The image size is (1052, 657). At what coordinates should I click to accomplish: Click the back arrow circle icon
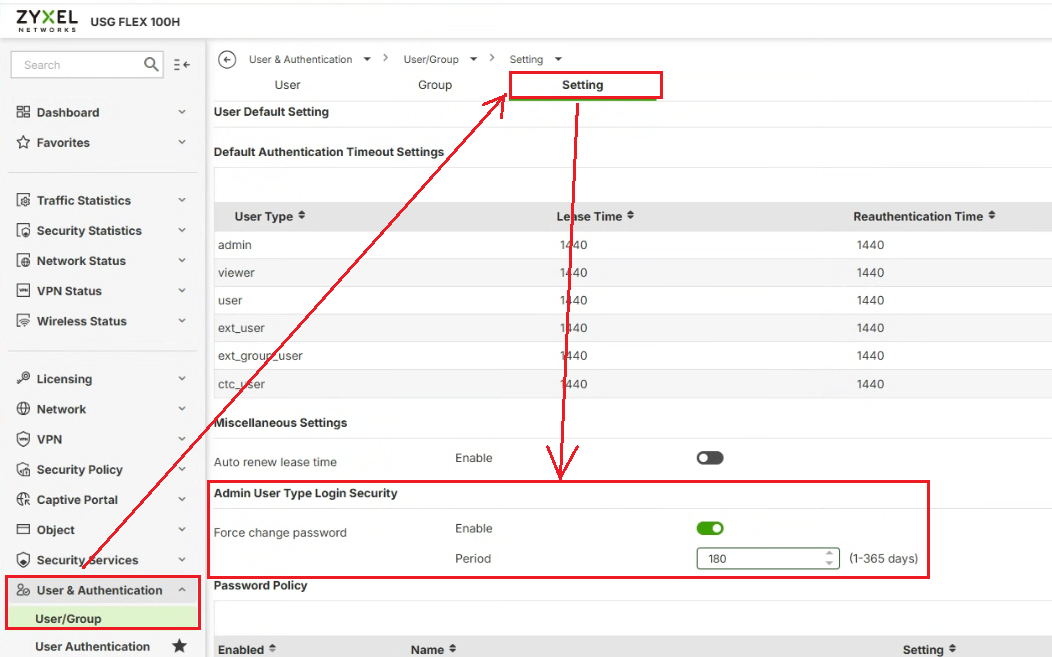point(227,60)
